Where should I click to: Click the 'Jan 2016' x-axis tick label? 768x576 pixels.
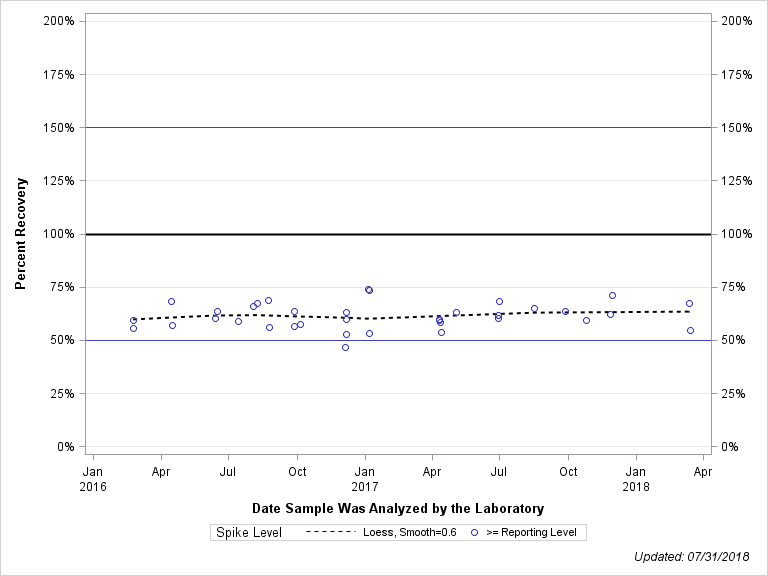[x=93, y=479]
